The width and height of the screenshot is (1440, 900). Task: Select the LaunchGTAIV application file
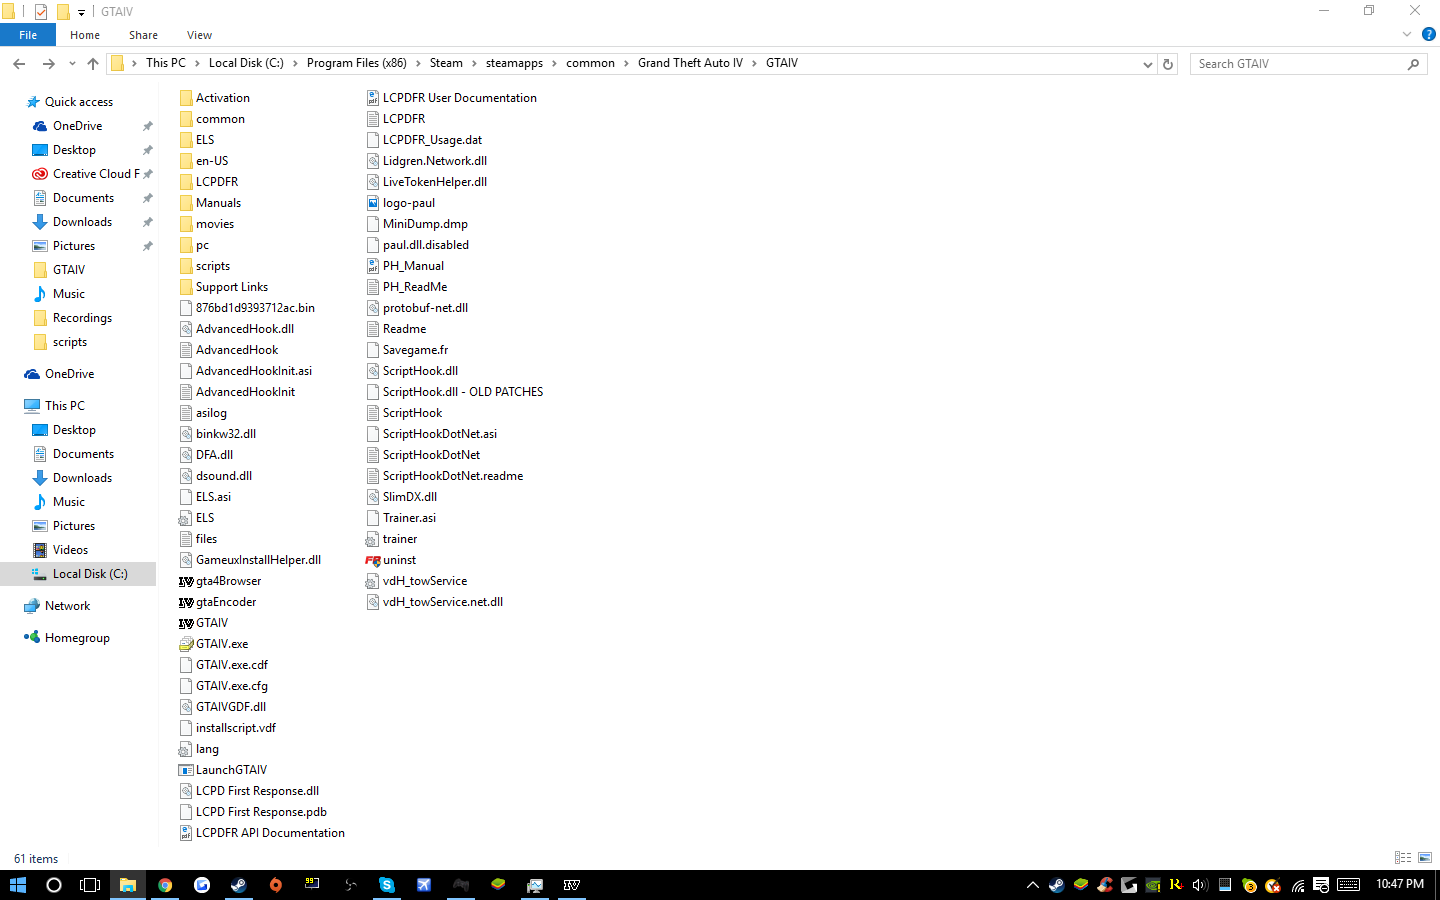223,770
